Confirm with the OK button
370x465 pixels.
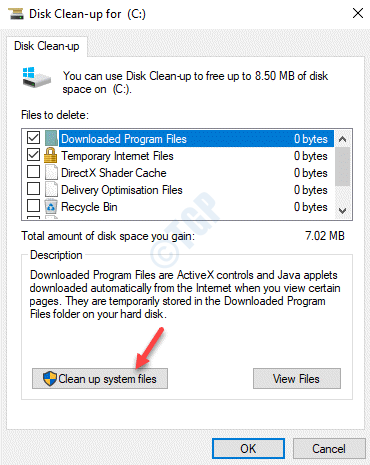pyautogui.click(x=248, y=448)
